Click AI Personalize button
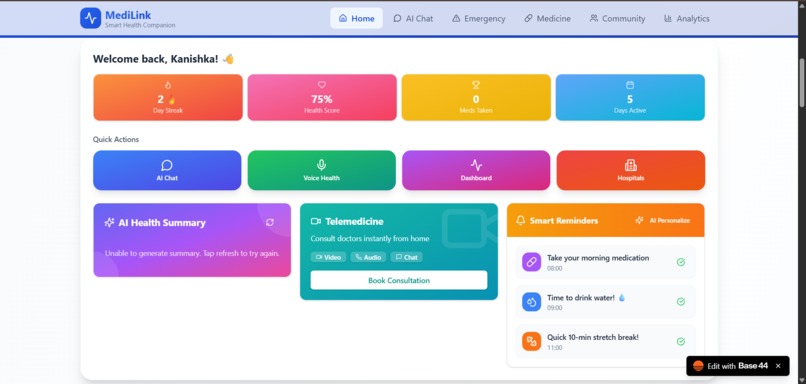This screenshot has width=806, height=384. coord(663,220)
